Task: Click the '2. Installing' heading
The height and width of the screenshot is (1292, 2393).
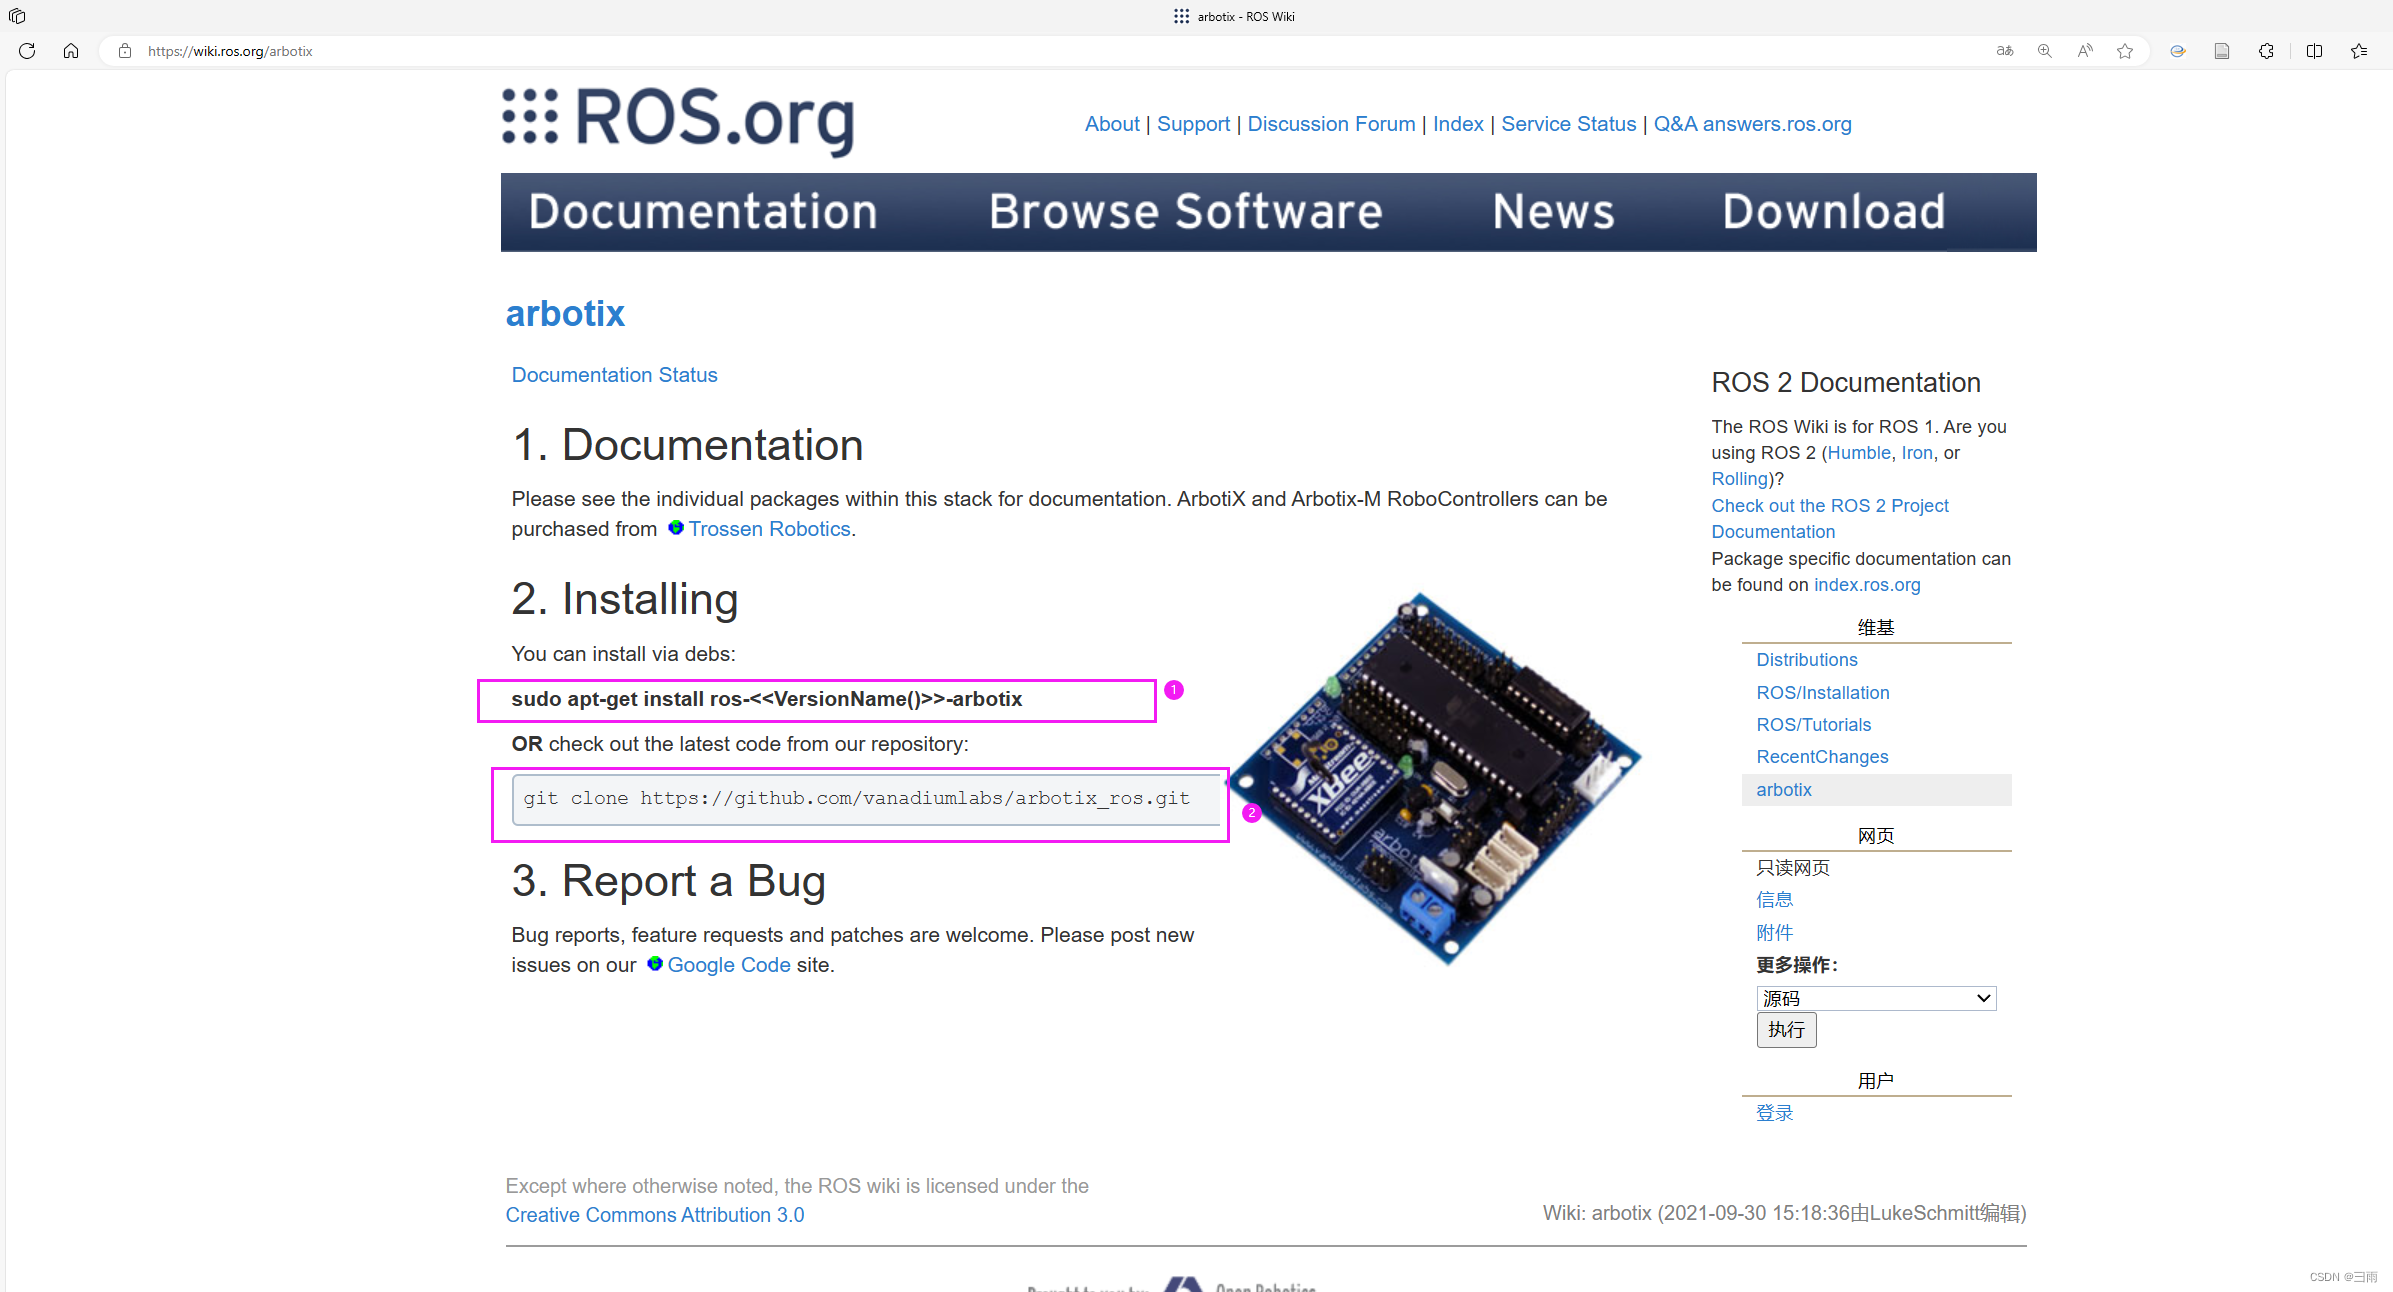Action: (x=625, y=599)
